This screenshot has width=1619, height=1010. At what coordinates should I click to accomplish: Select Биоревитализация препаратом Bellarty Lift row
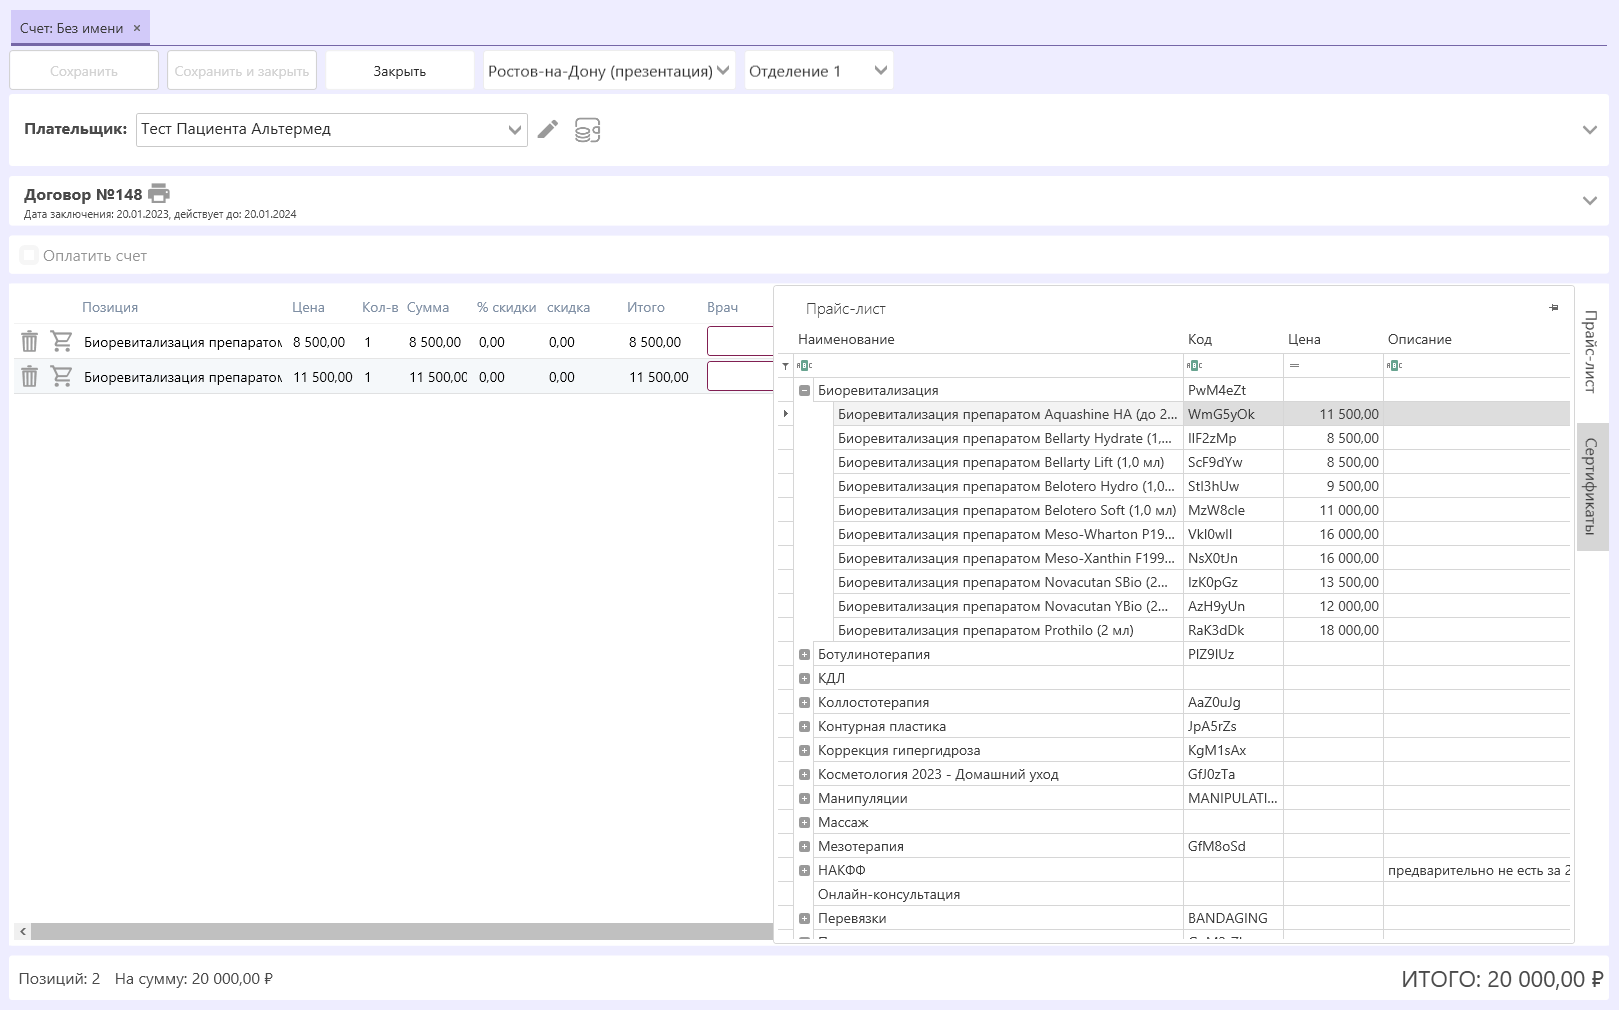(1202, 462)
